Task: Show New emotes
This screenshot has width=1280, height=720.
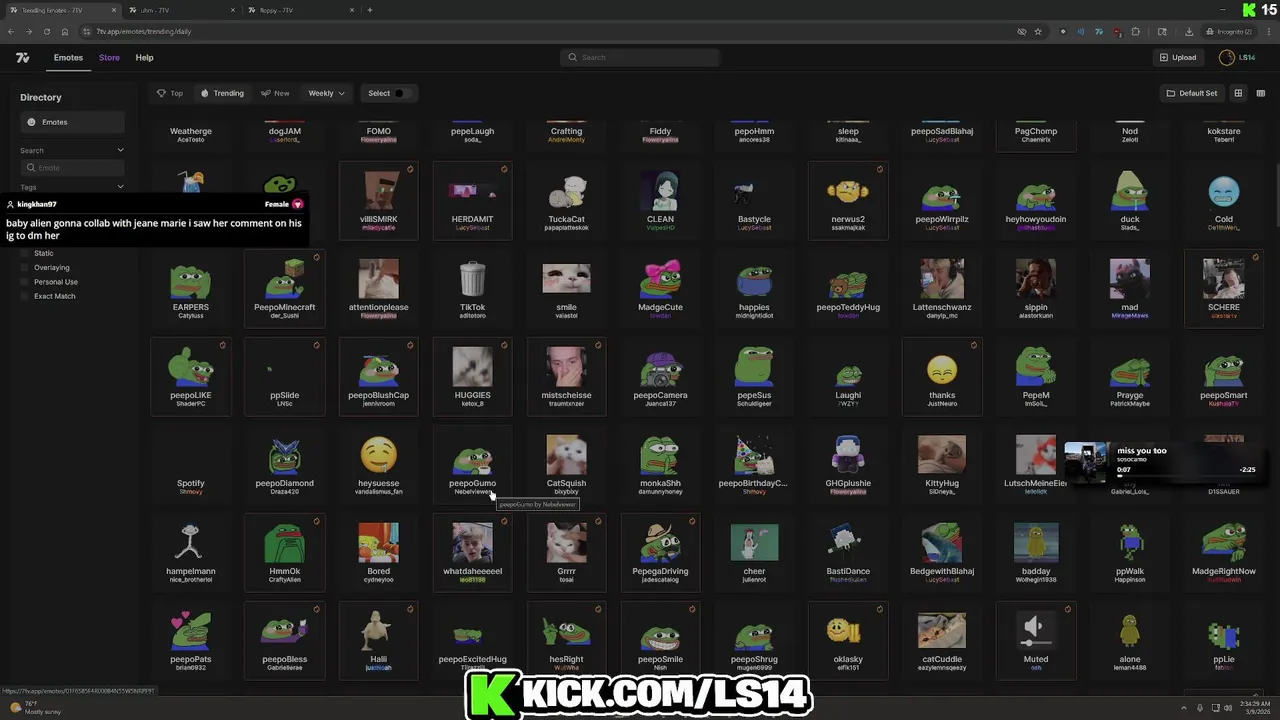Action: [275, 93]
